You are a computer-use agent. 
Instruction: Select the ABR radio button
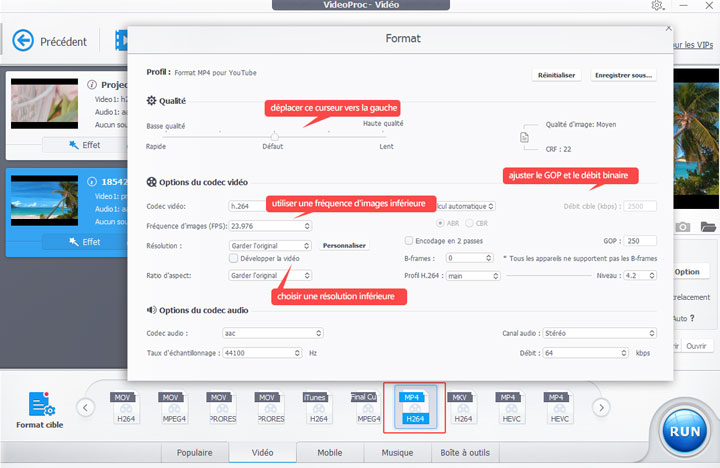pos(440,223)
